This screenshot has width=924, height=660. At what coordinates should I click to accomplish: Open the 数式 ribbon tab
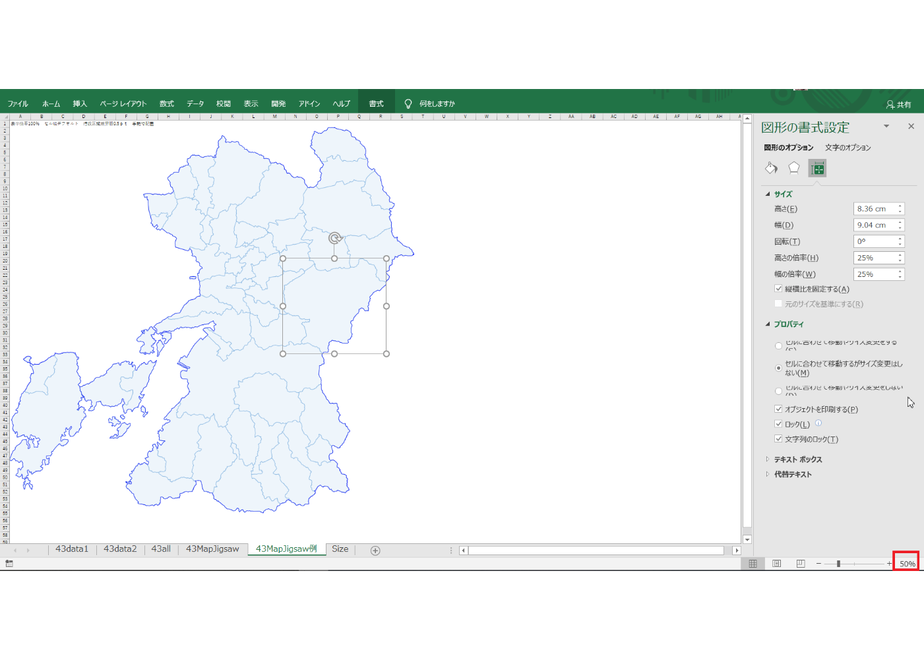[167, 104]
